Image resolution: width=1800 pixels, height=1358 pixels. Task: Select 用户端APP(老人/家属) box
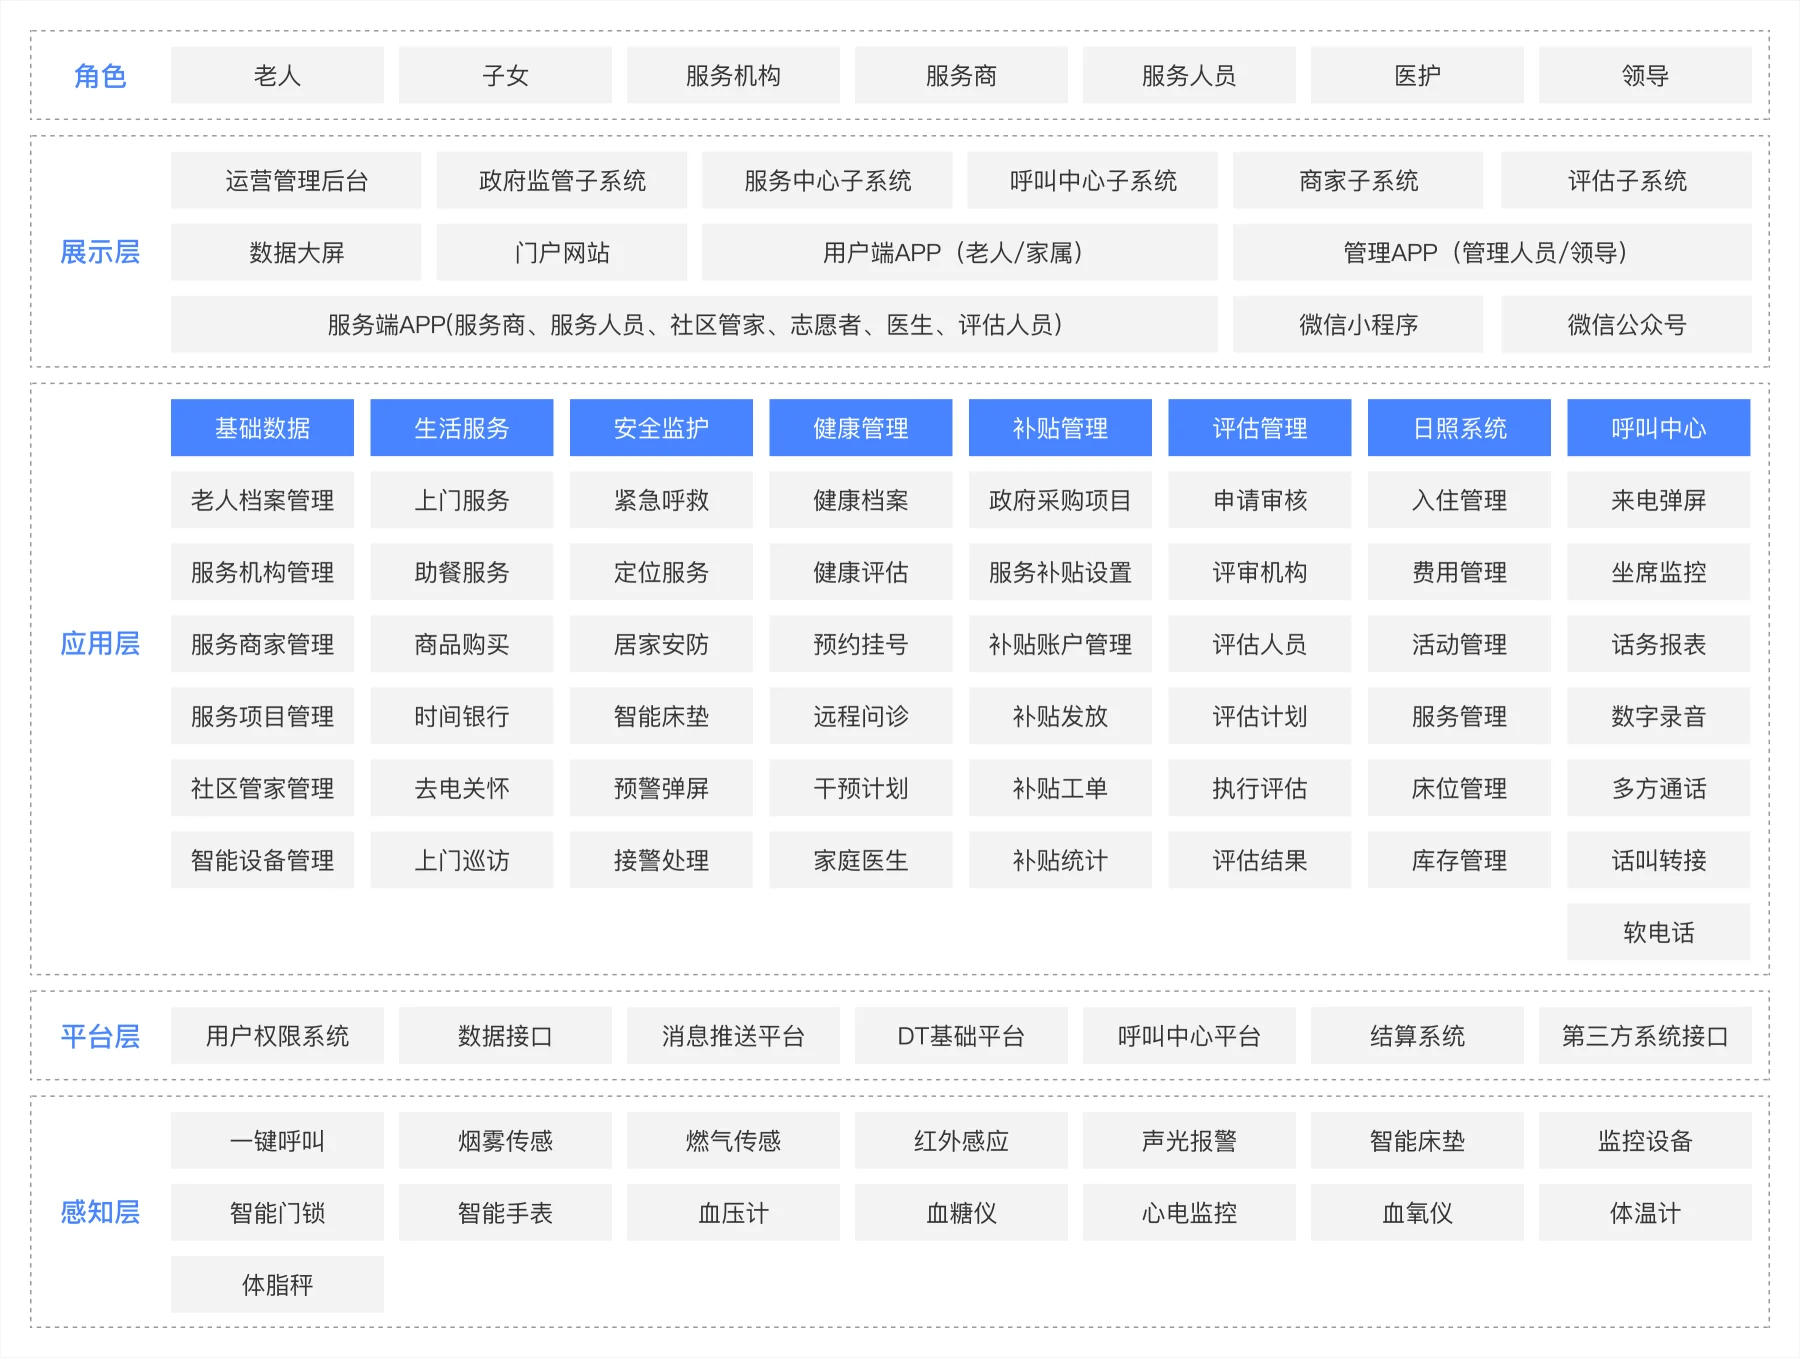point(960,252)
